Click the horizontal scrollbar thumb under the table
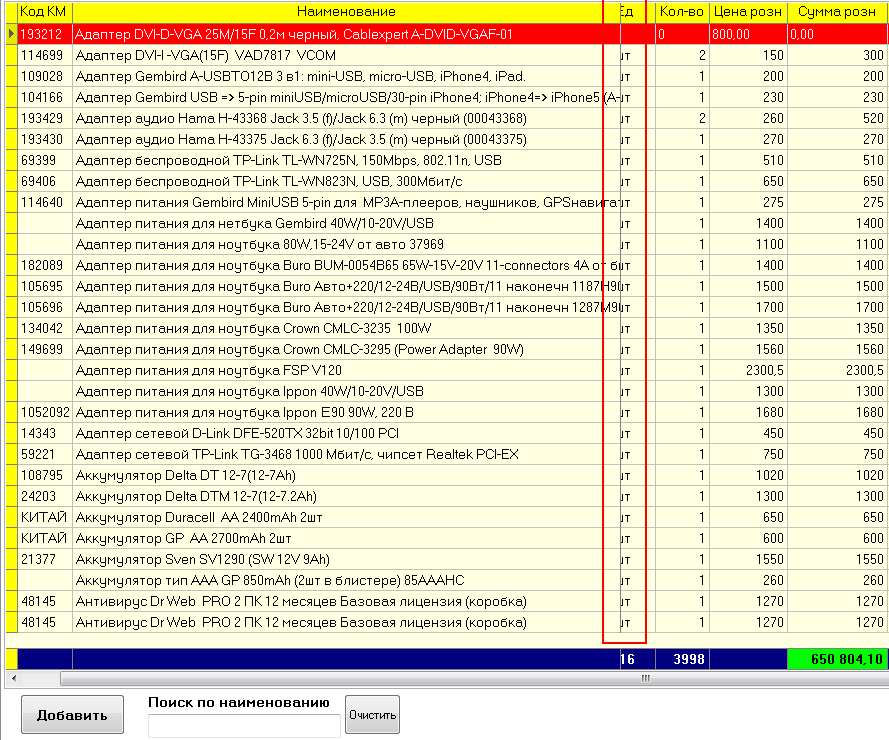Screen dimensions: 889x740 pos(645,678)
